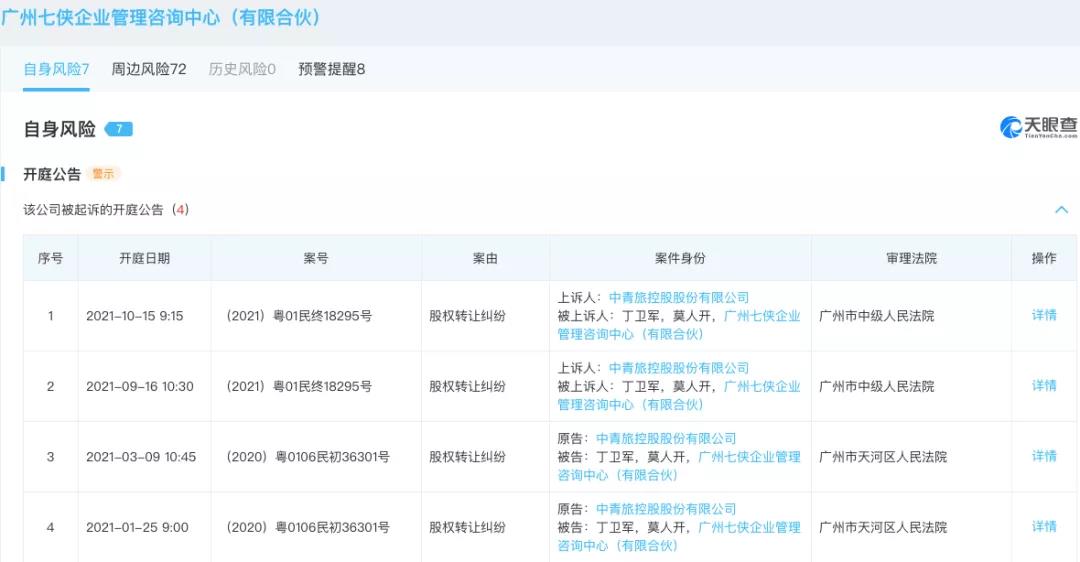The width and height of the screenshot is (1080, 562).
Task: Open 广州七侠企业管理咨询中心 defendant link in row 3
Action: [x=678, y=466]
